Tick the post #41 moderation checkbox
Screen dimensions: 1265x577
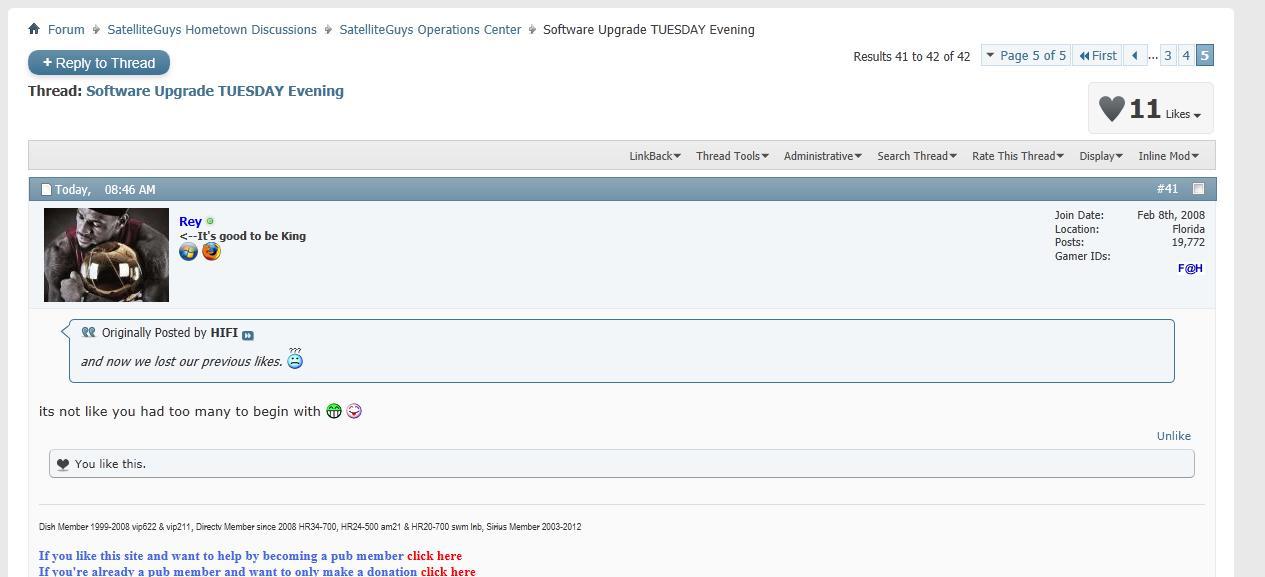pos(1198,189)
